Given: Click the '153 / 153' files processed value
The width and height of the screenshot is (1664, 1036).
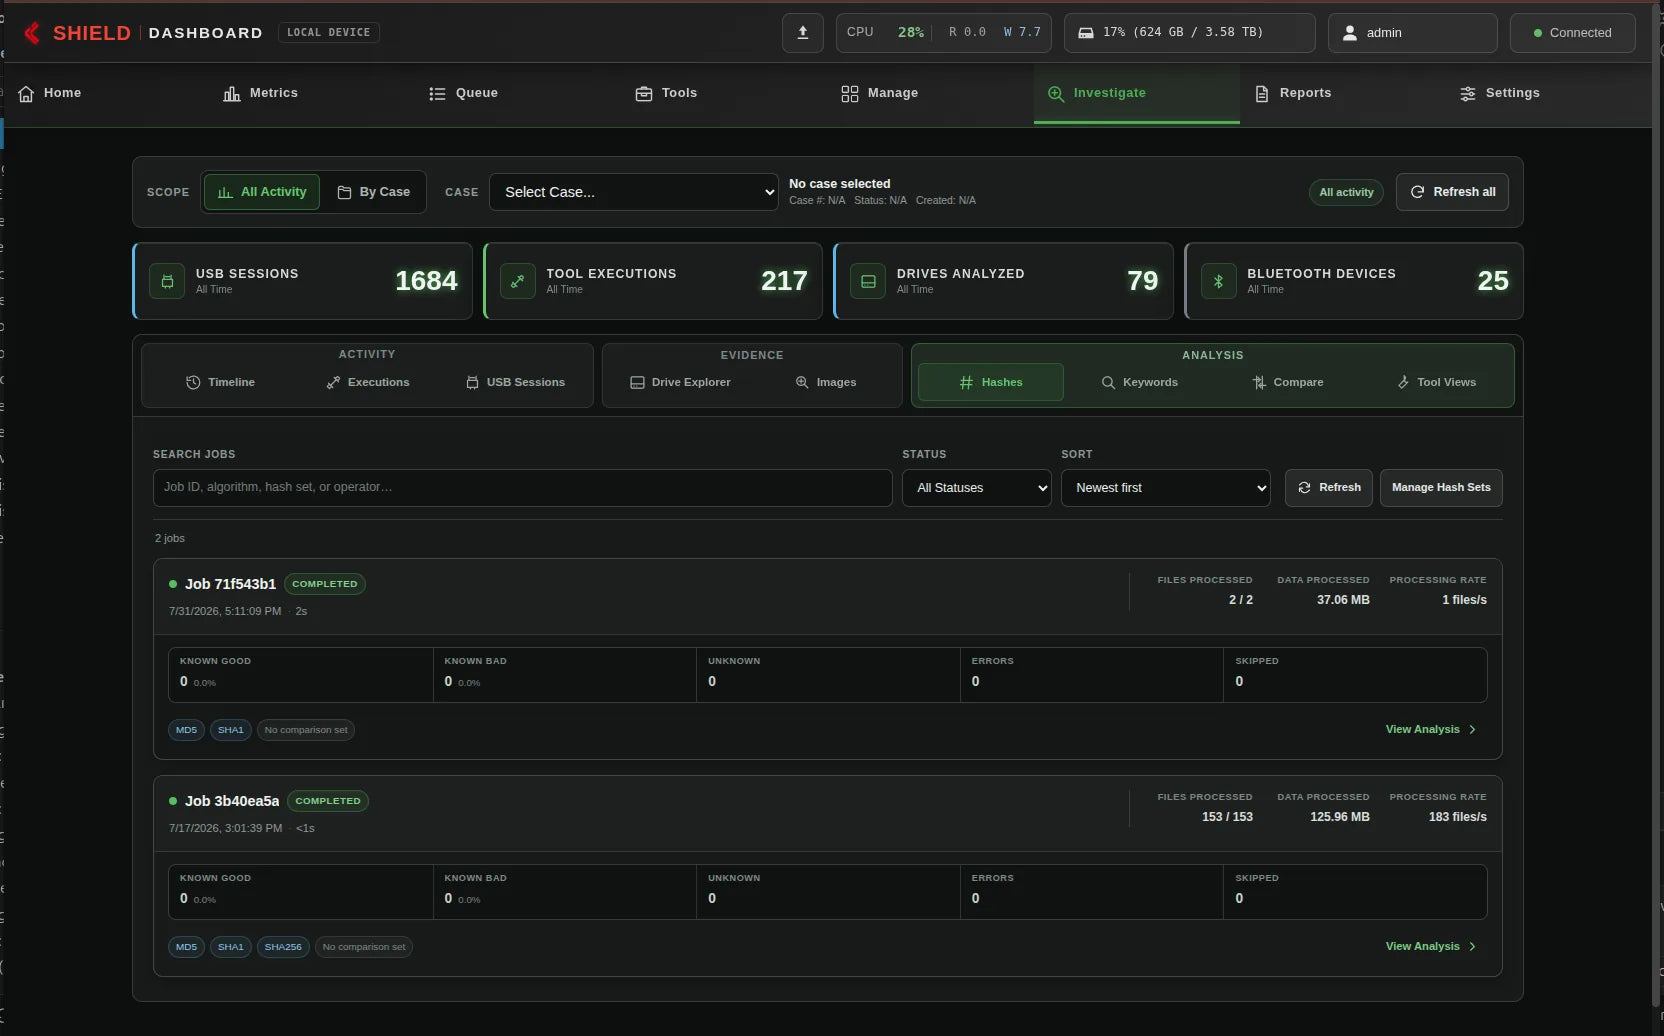Looking at the screenshot, I should coord(1227,817).
